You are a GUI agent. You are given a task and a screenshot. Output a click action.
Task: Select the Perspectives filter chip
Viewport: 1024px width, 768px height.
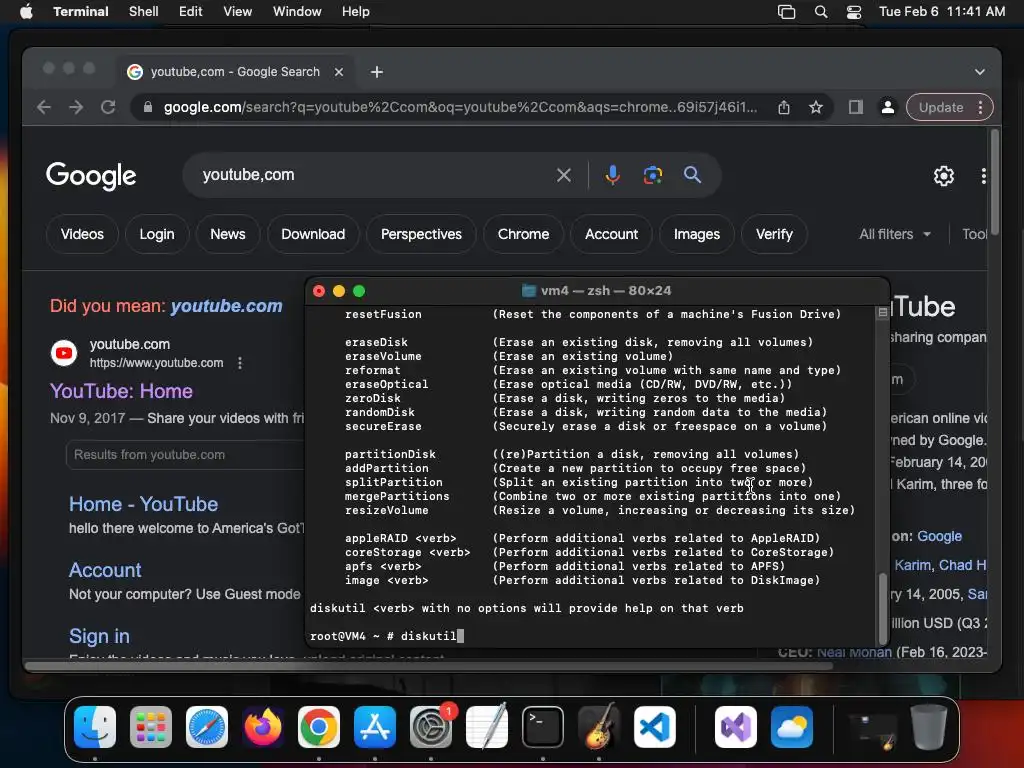421,234
